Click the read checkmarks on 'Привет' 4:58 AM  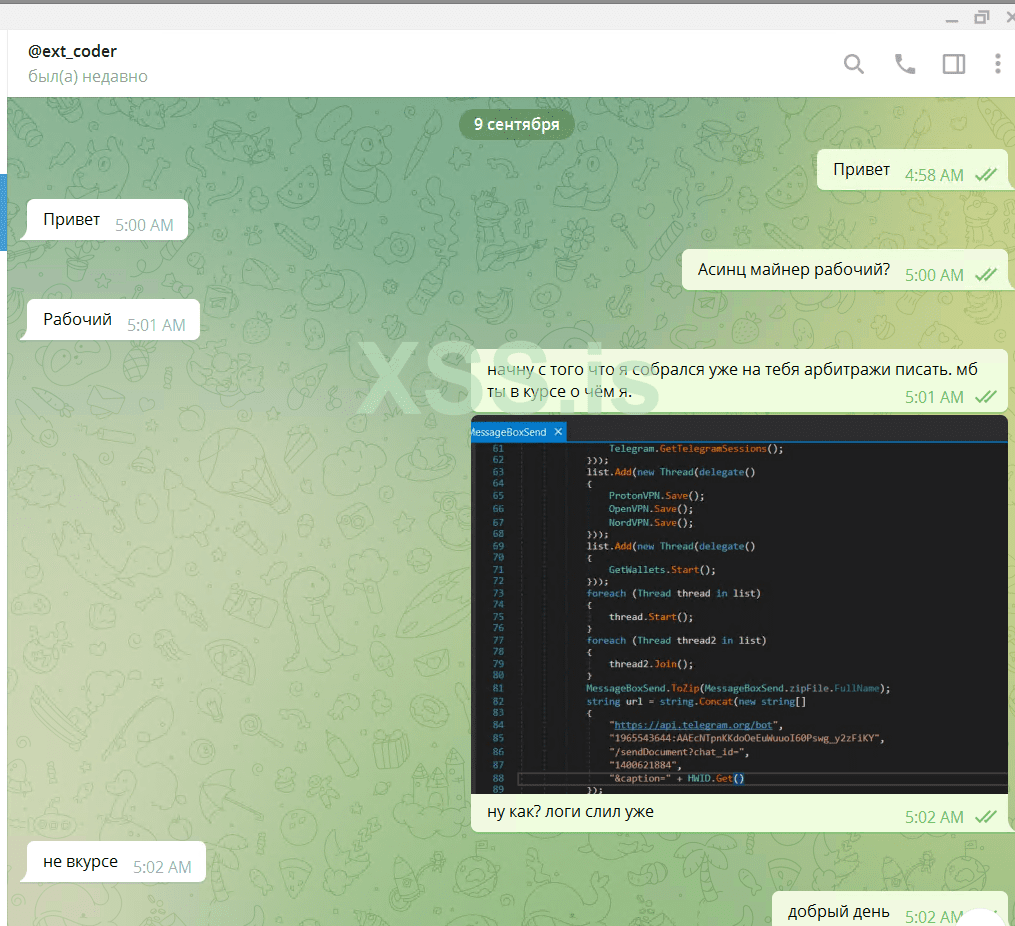985,175
